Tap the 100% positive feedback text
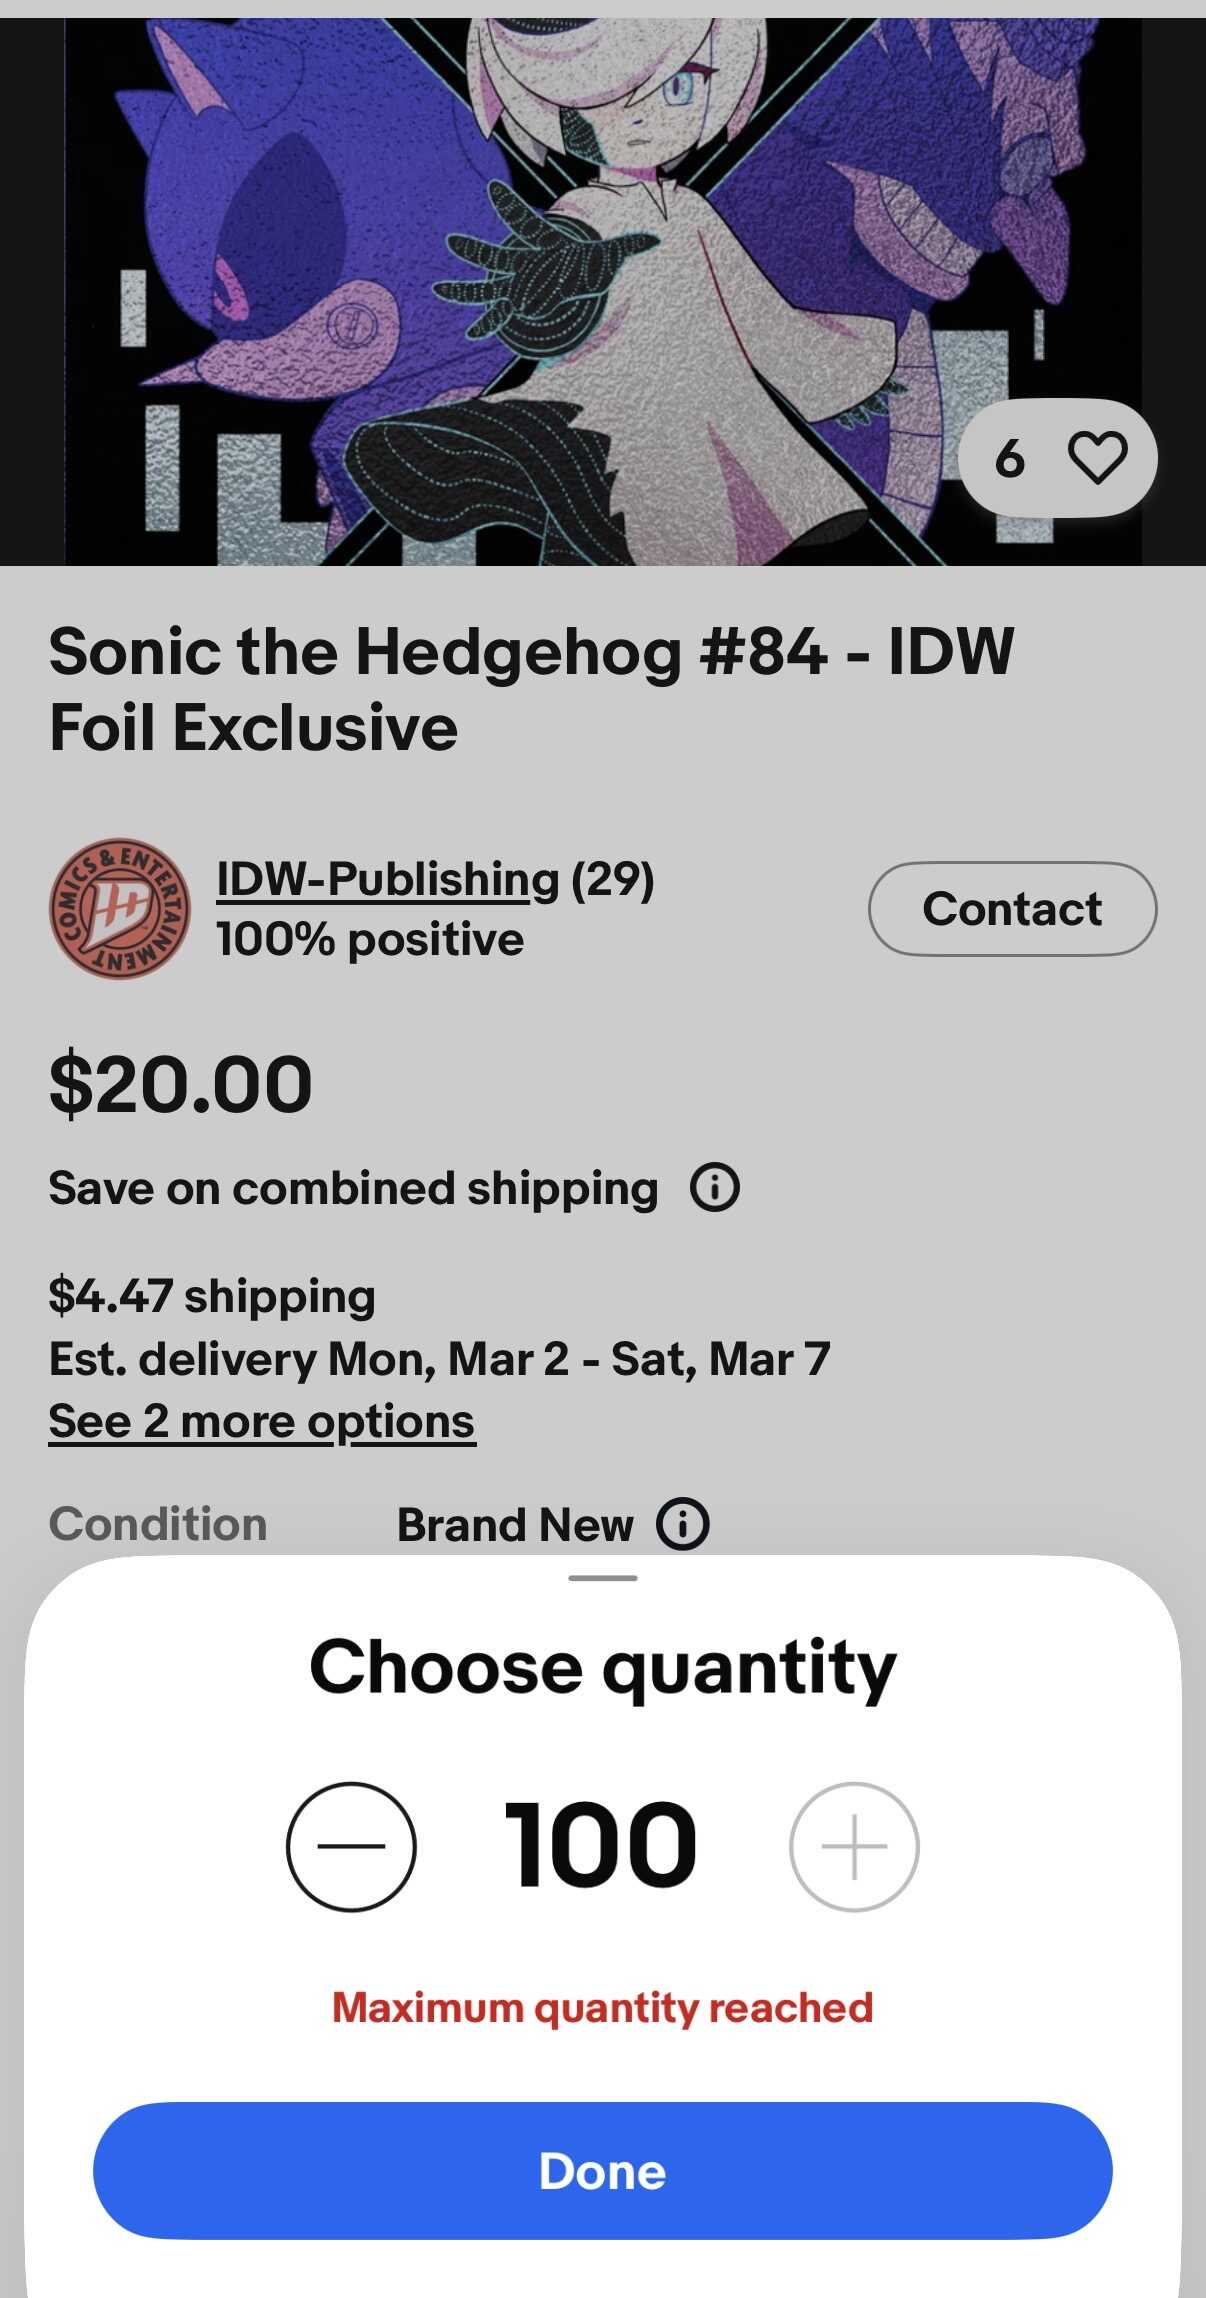The width and height of the screenshot is (1206, 2298). 370,939
